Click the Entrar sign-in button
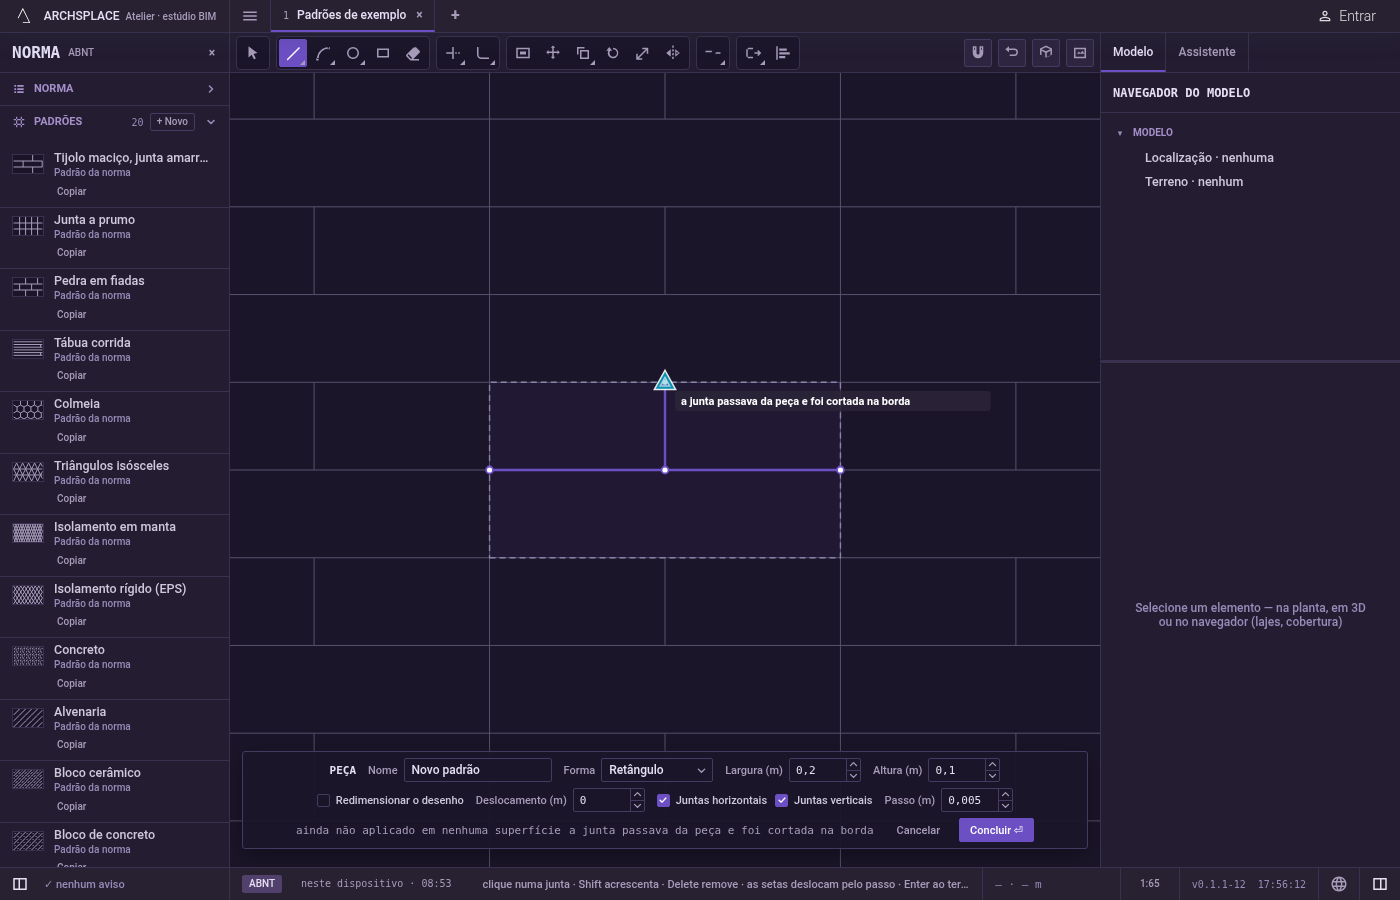 click(x=1347, y=16)
